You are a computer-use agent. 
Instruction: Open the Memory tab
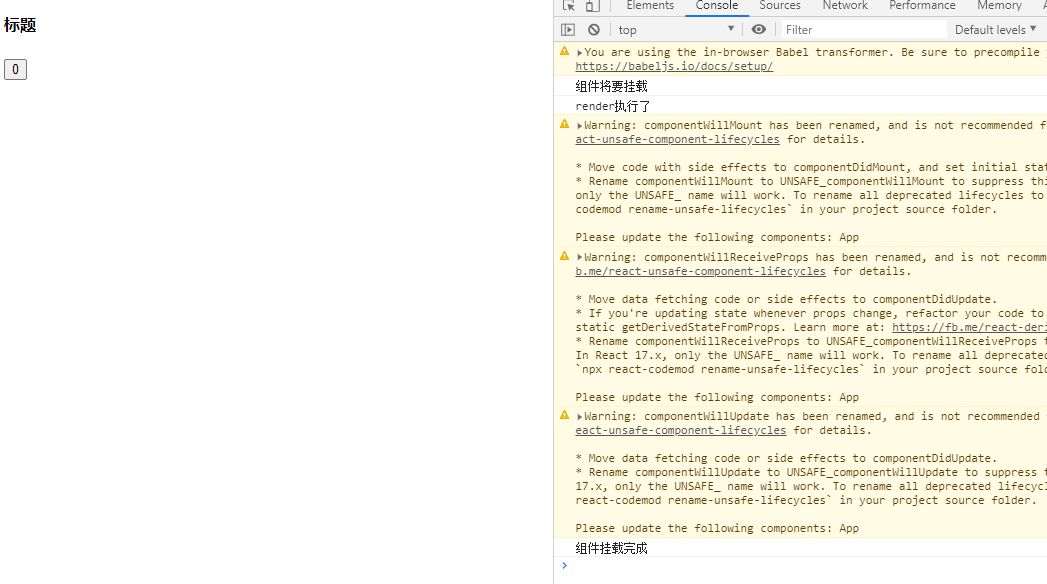click(999, 5)
